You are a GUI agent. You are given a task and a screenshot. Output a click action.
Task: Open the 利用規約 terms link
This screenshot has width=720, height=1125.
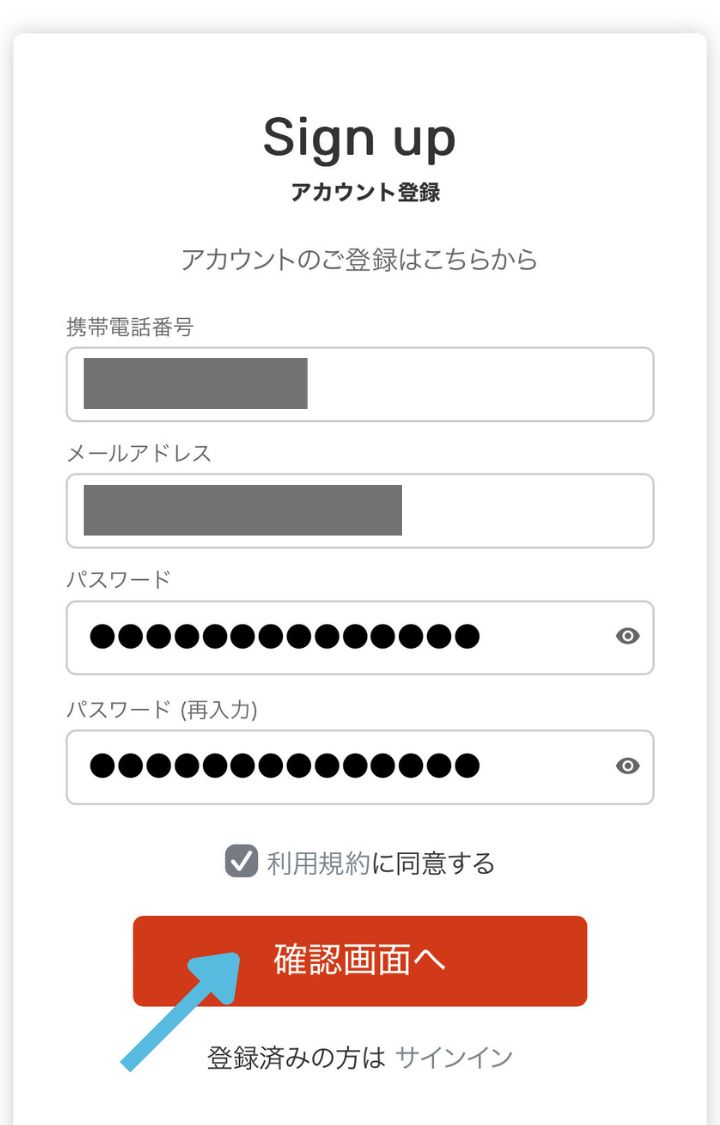coord(318,863)
